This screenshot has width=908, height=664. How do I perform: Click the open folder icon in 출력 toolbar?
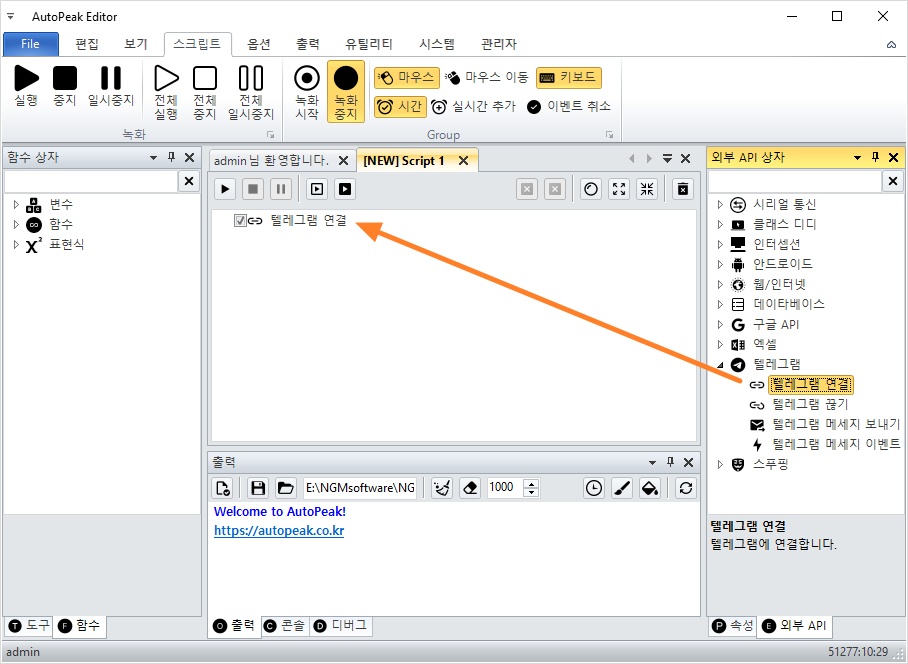[x=285, y=488]
